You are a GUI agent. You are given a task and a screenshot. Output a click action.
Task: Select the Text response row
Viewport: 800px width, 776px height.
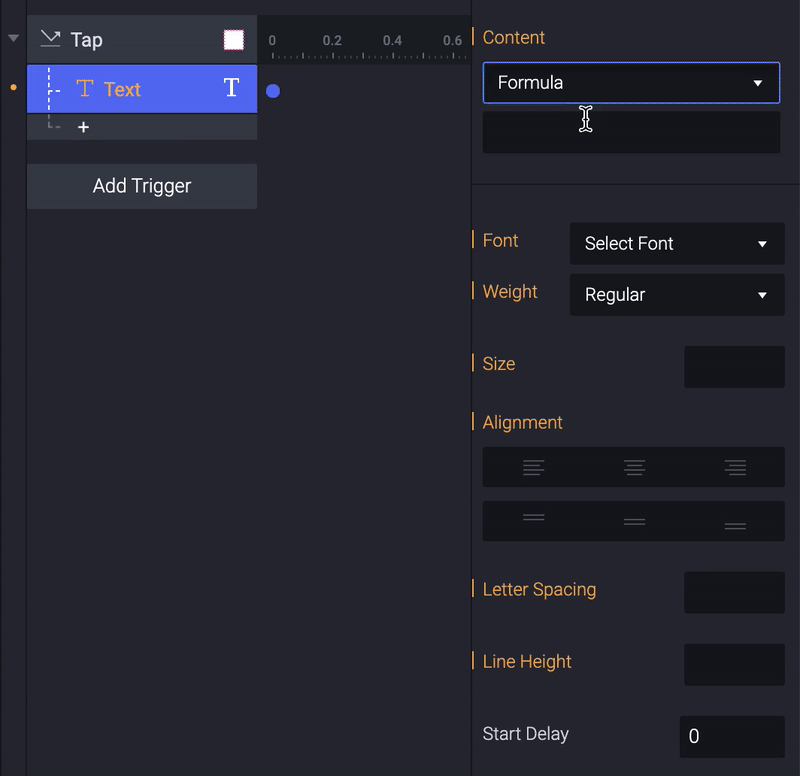[x=142, y=89]
